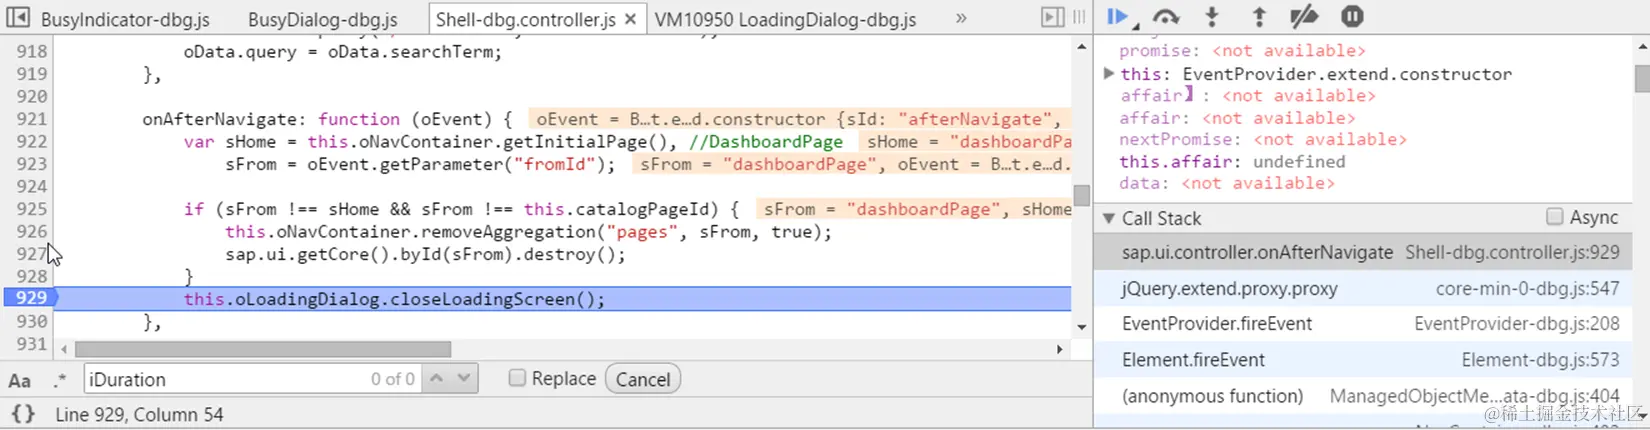Collapse the Call Stack section
1650x430 pixels.
click(1108, 217)
